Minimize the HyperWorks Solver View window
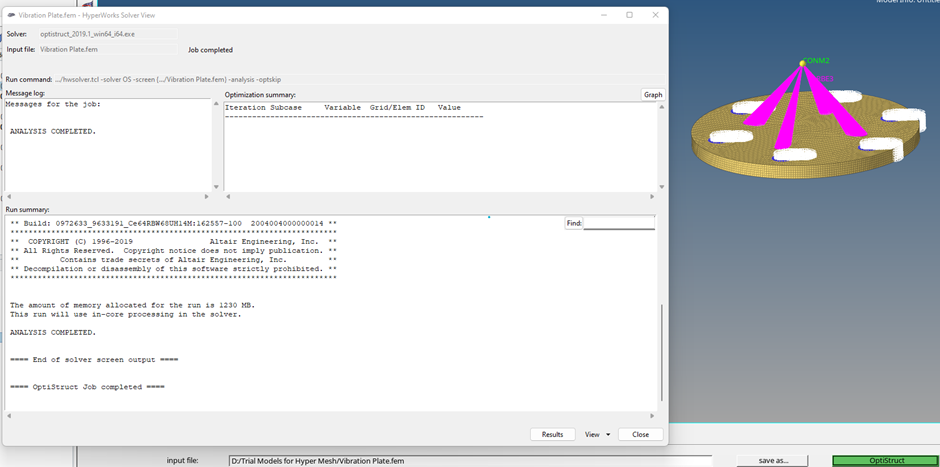This screenshot has width=940, height=467. [603, 15]
